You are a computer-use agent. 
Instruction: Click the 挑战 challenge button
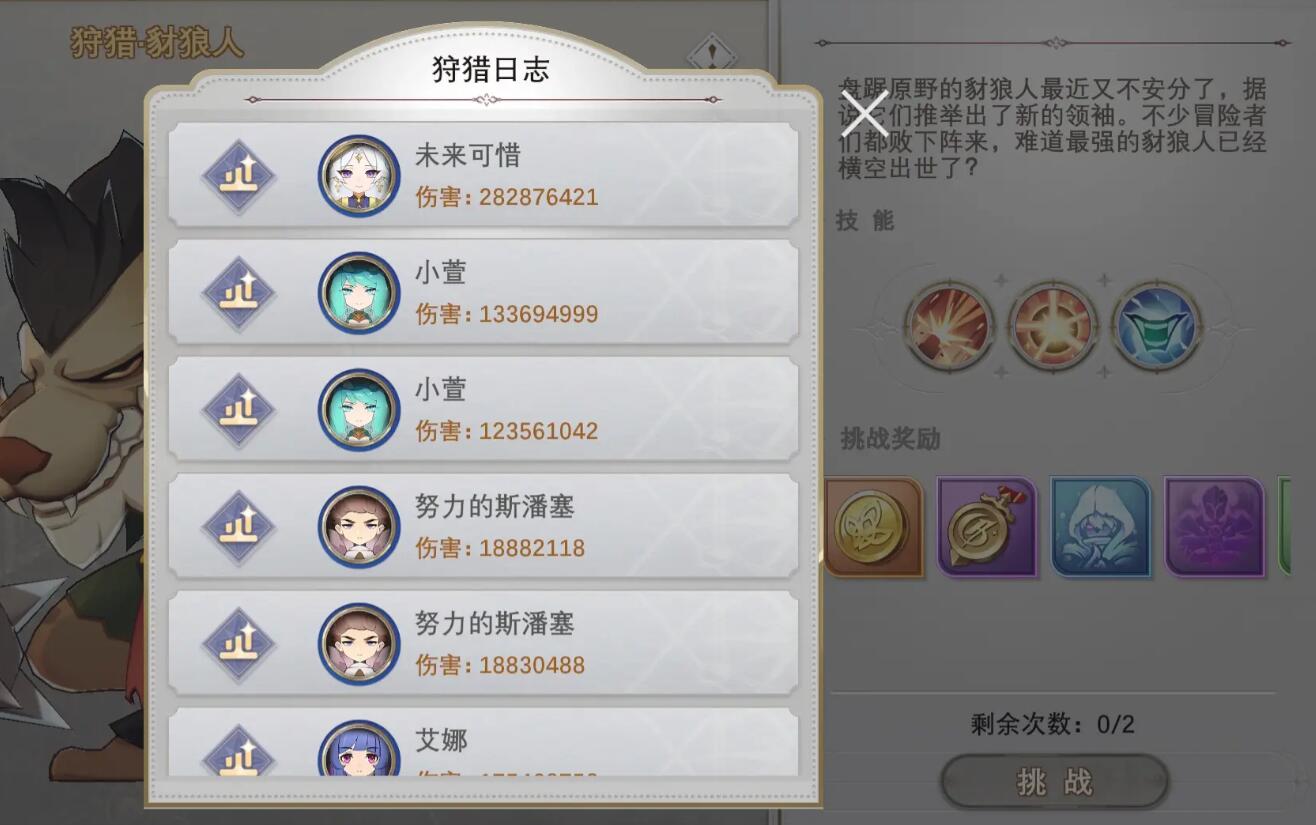pyautogui.click(x=1055, y=781)
